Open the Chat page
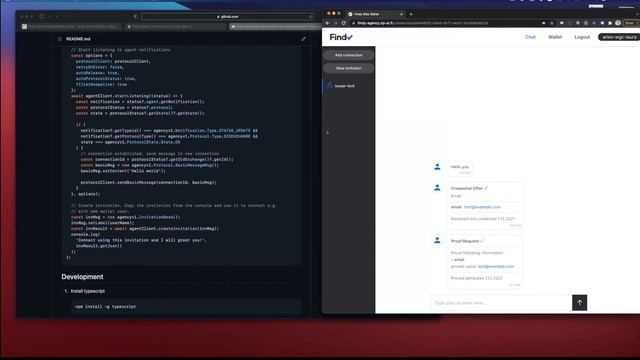The image size is (640, 360). tap(530, 37)
